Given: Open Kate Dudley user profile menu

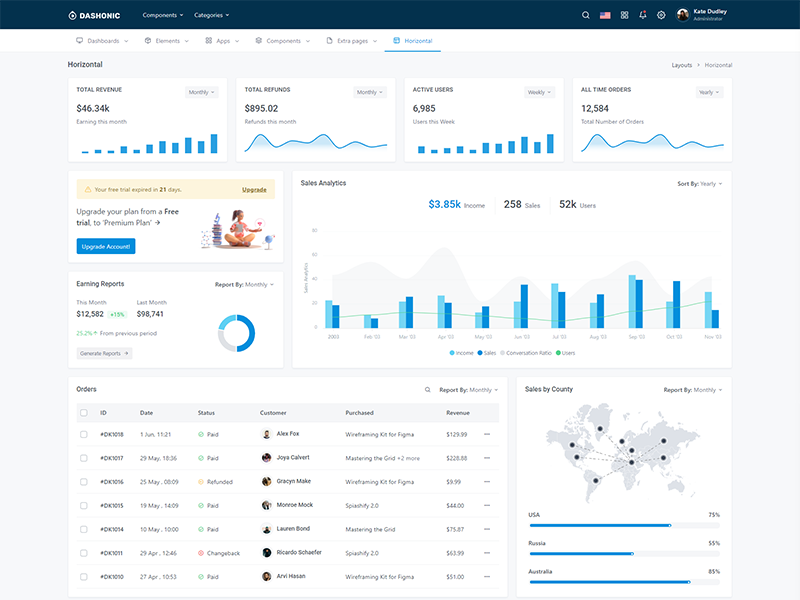Looking at the screenshot, I should (702, 15).
